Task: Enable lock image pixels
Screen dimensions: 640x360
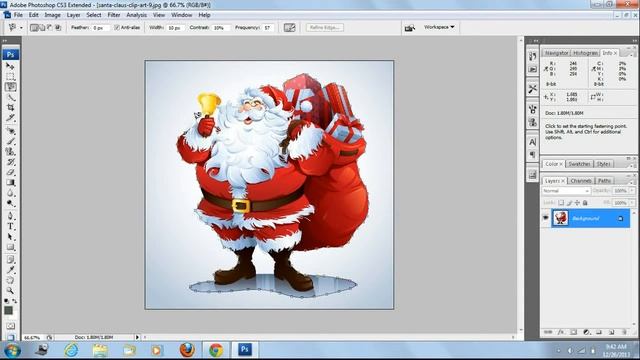Action: coord(569,202)
